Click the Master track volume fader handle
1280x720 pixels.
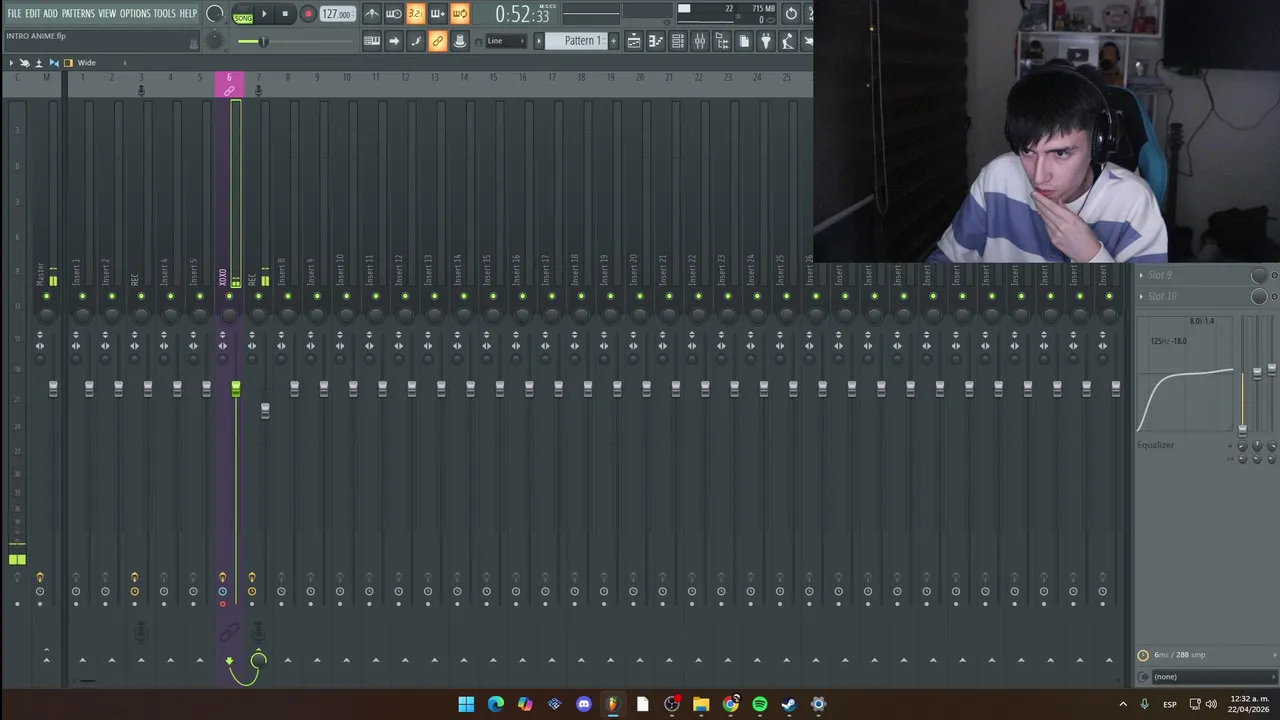[53, 388]
